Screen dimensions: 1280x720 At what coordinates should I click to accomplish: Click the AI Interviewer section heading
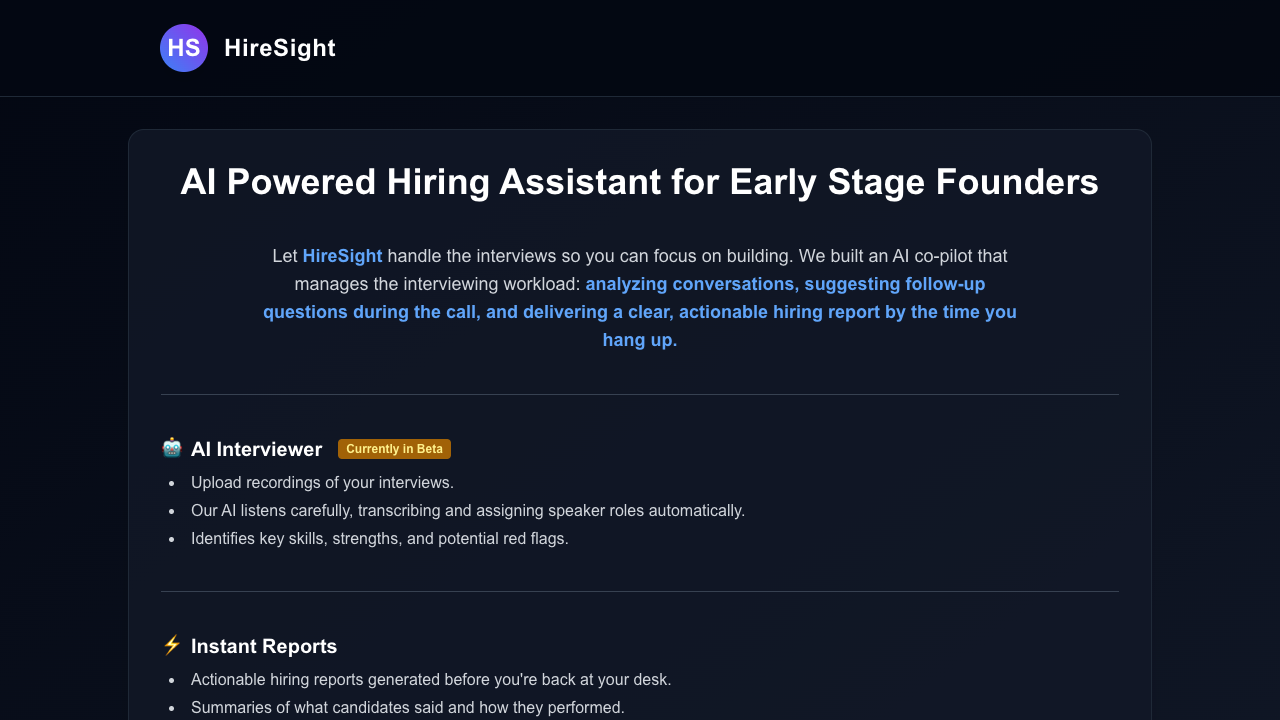click(257, 449)
